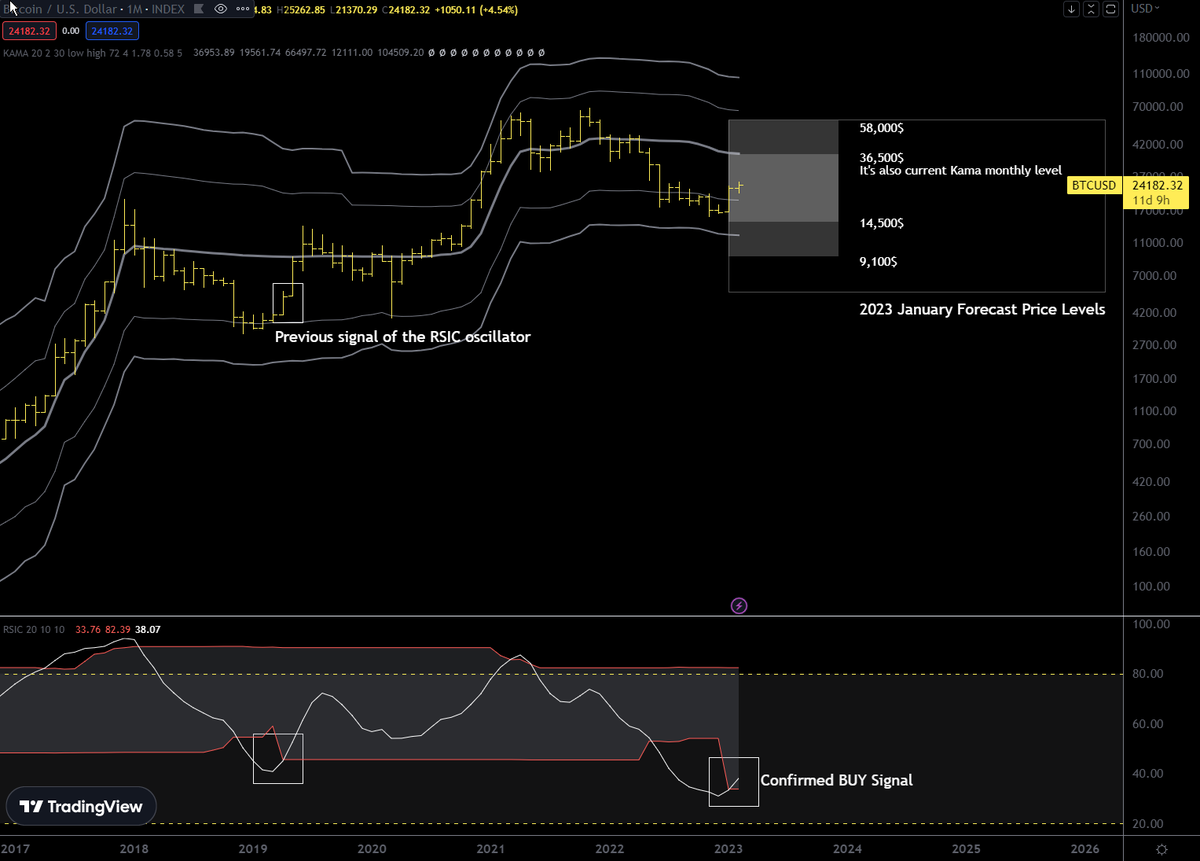Click the purple lightning quick-action icon on the chart
Image resolution: width=1200 pixels, height=861 pixels.
point(738,604)
